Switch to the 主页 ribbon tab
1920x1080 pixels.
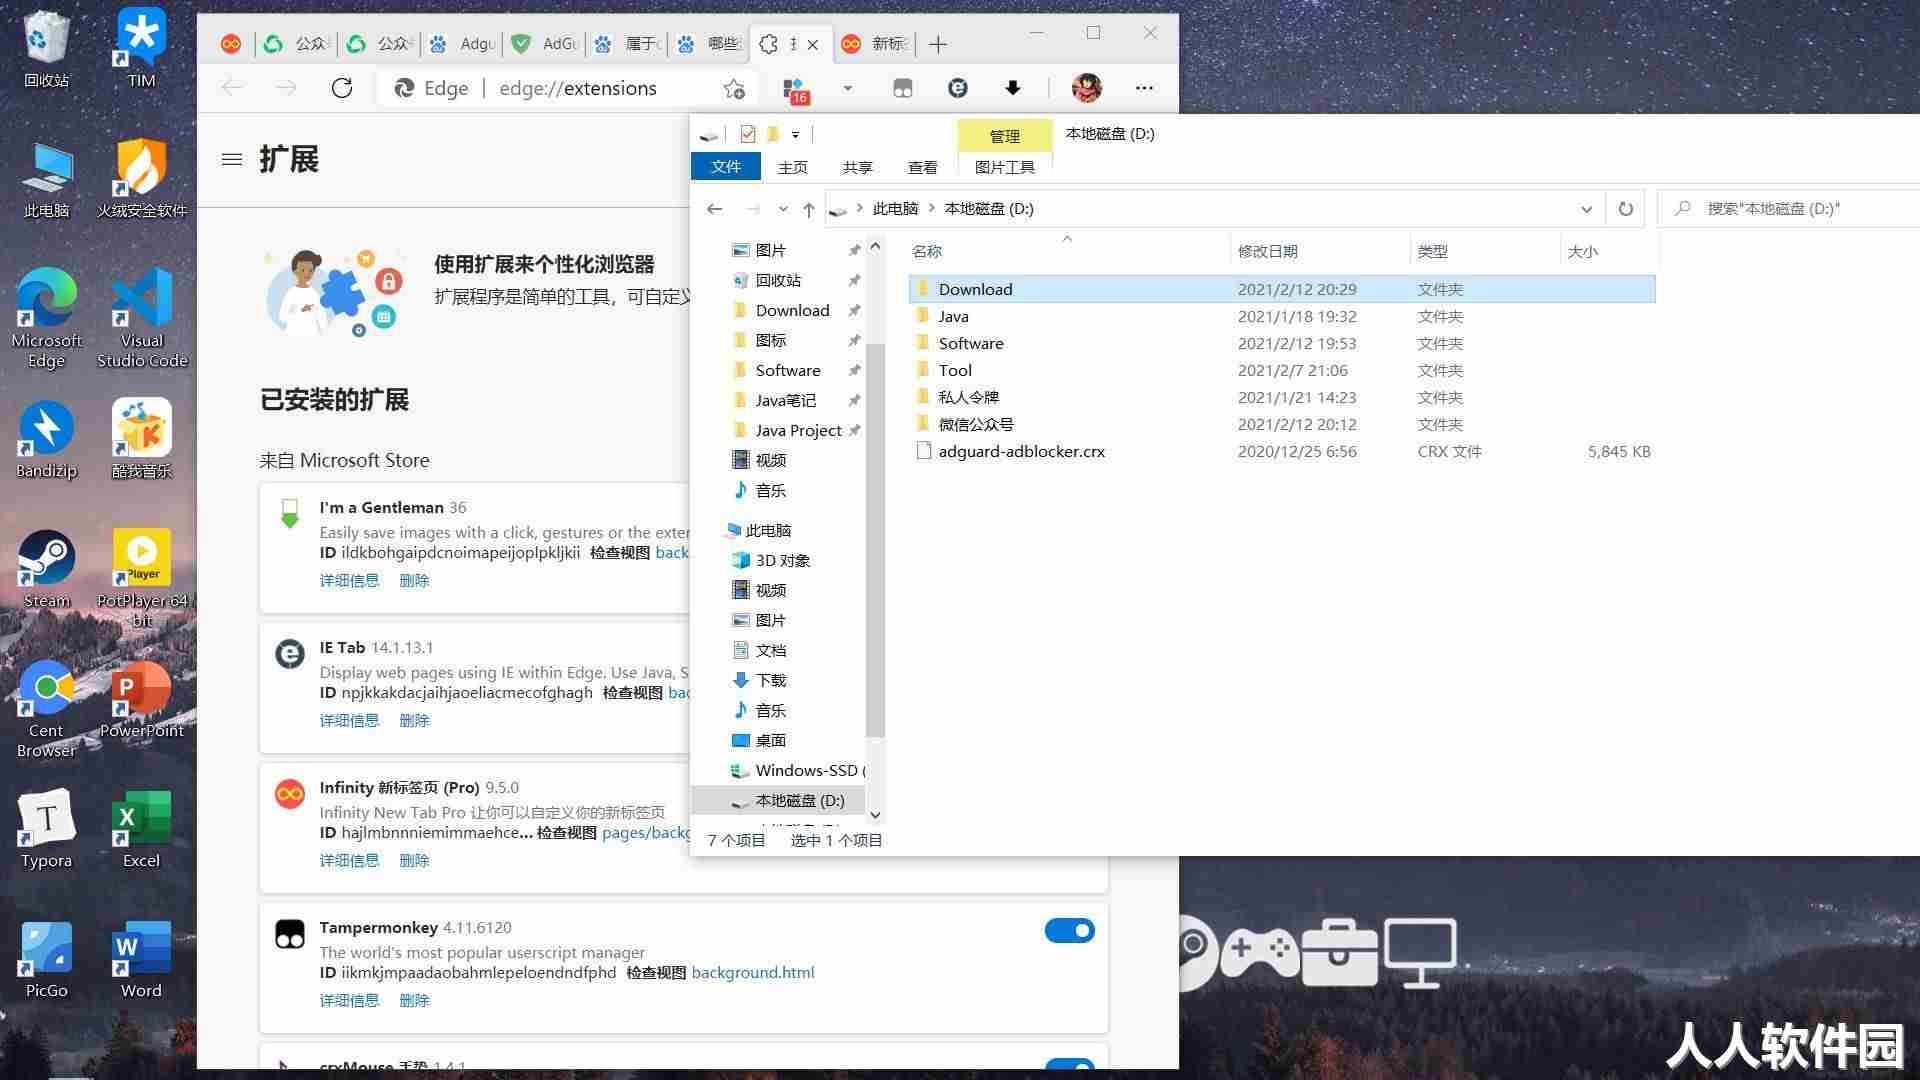coord(792,167)
